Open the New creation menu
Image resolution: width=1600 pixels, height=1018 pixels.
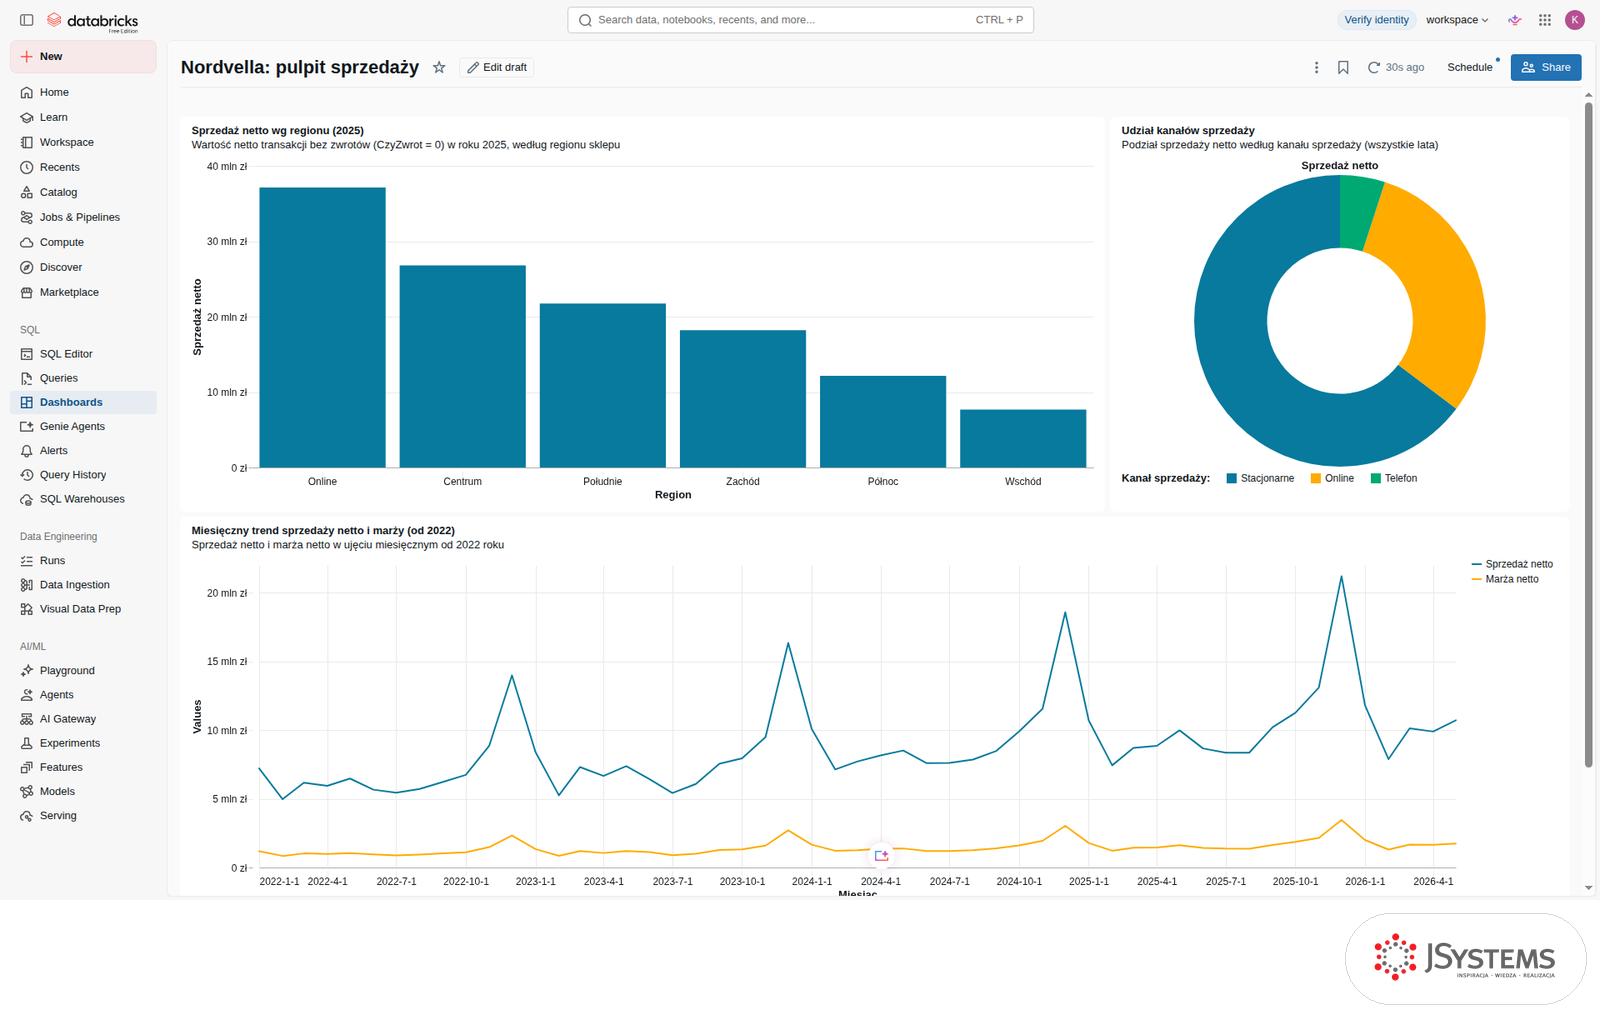coord(83,57)
